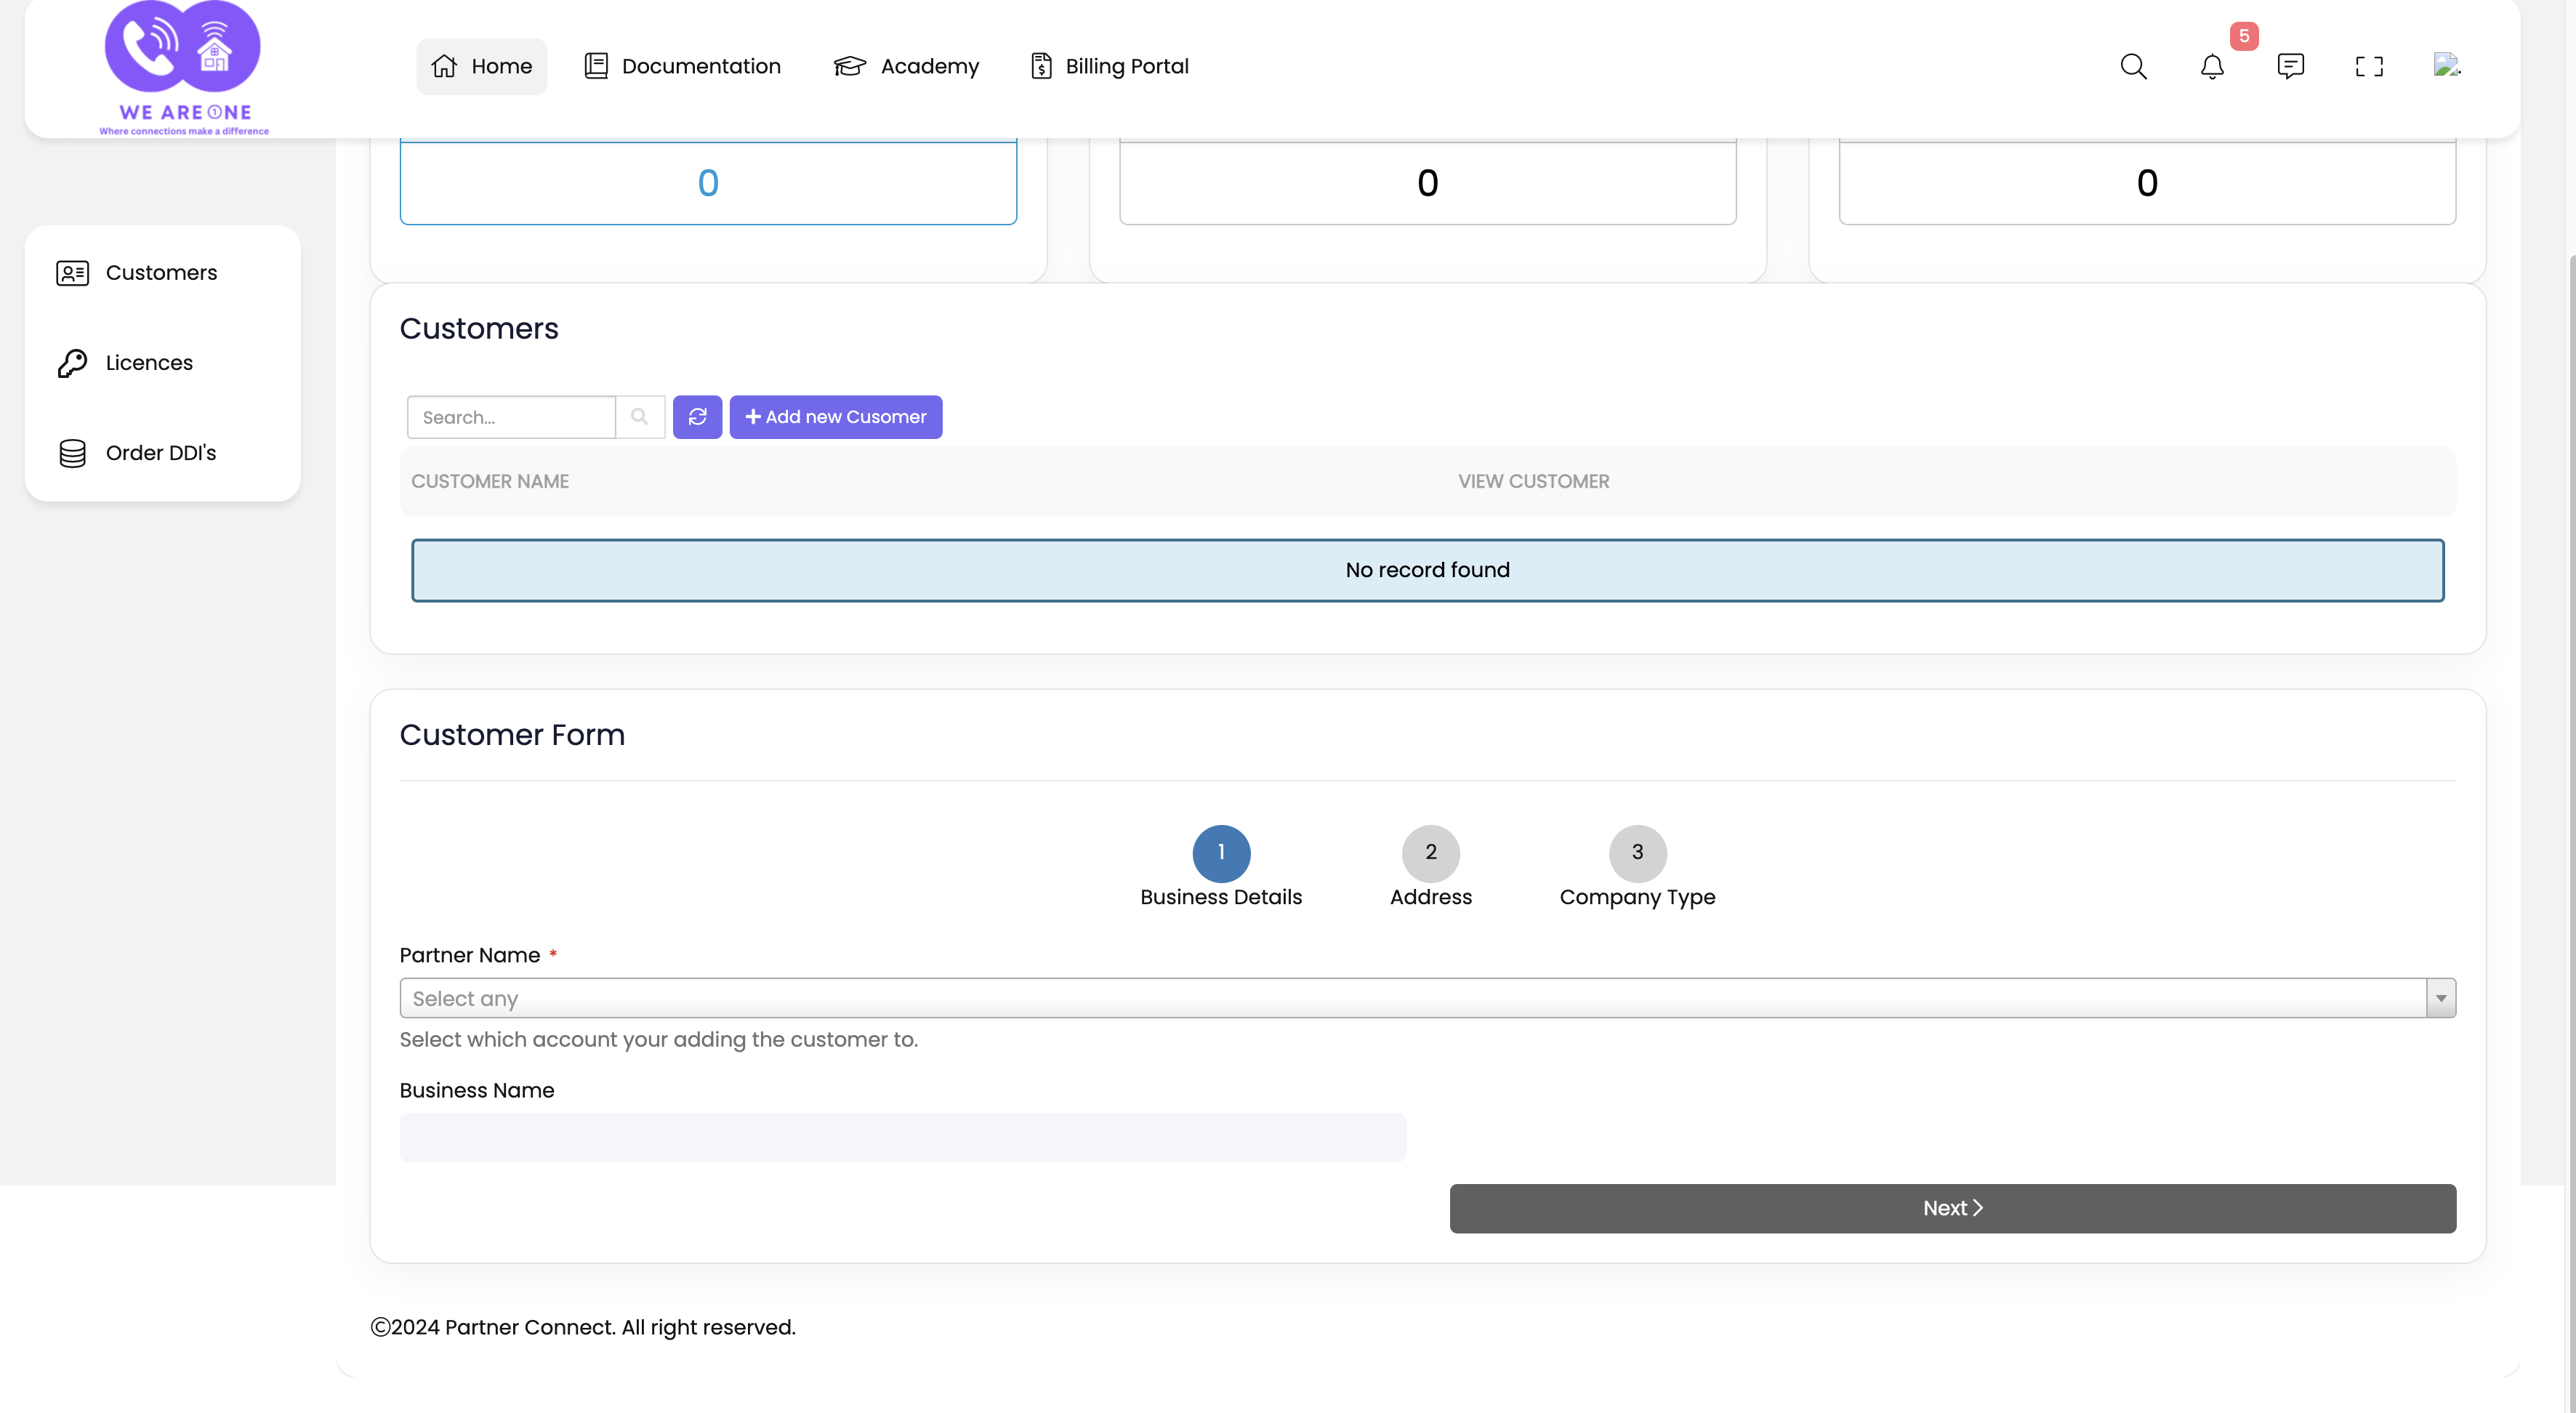This screenshot has width=2576, height=1413.
Task: Open the header search magnifier icon
Action: click(2133, 67)
